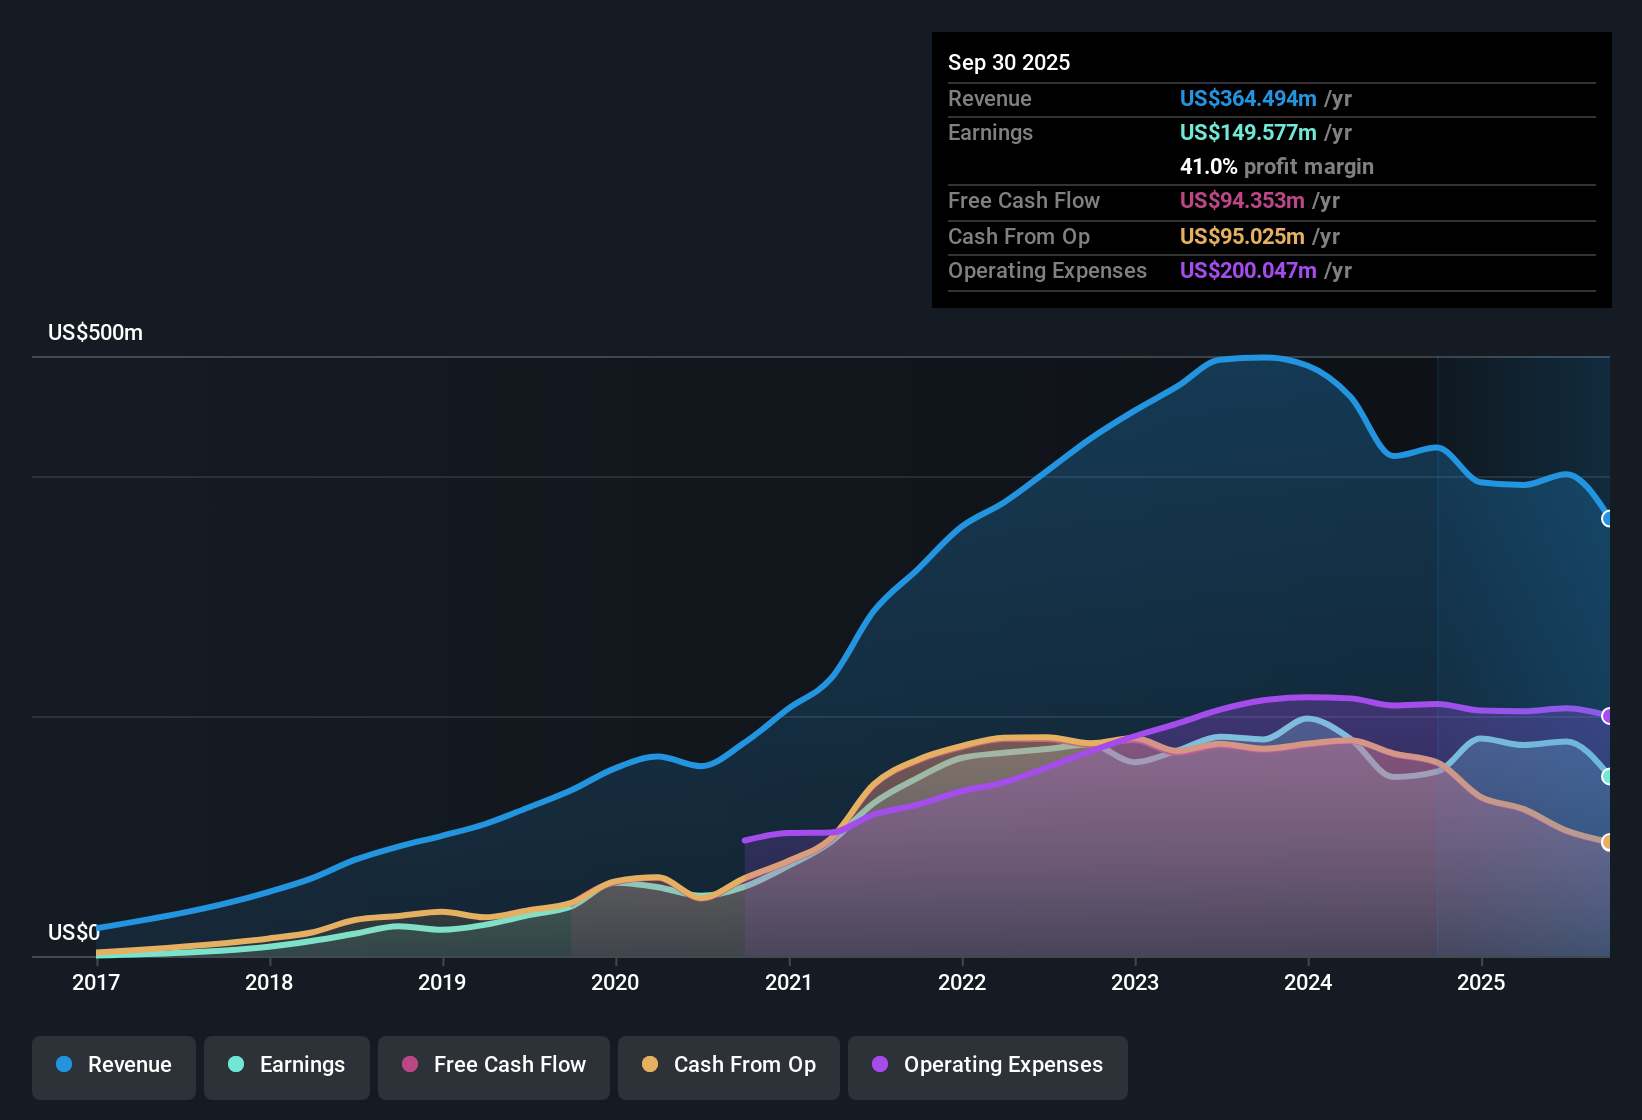This screenshot has height=1120, width=1642.
Task: Select the 2021 year label on axis
Action: click(789, 983)
